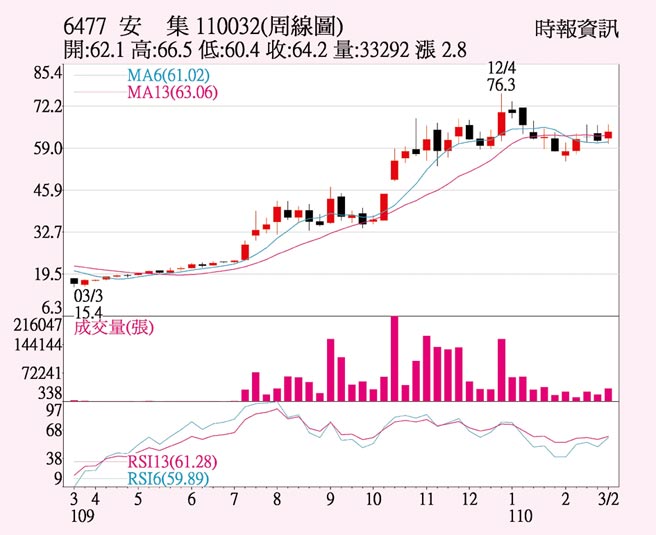Click the 時報資訊 source label
This screenshot has width=656, height=535.
pyautogui.click(x=577, y=28)
